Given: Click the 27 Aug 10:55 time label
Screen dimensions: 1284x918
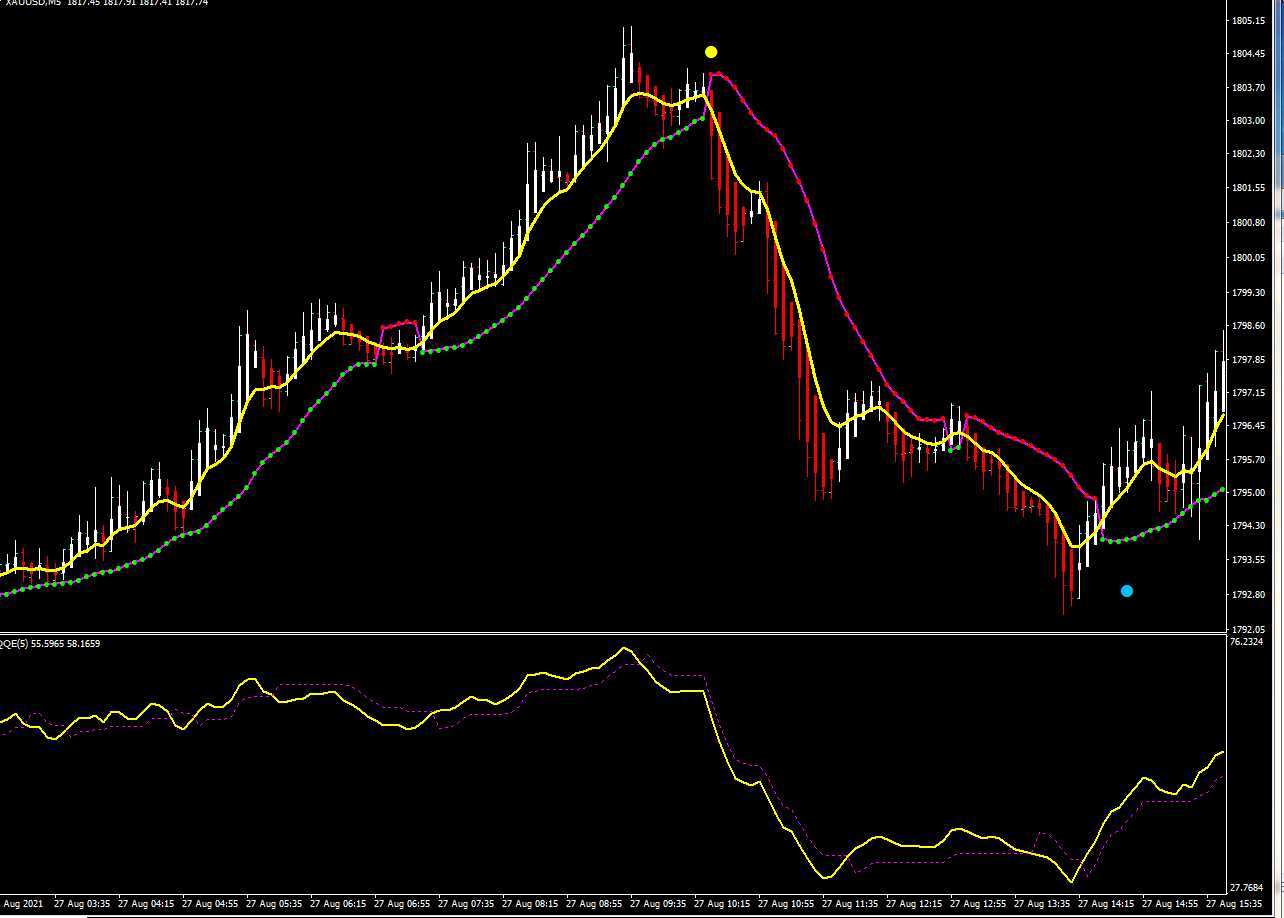Looking at the screenshot, I should (x=786, y=904).
